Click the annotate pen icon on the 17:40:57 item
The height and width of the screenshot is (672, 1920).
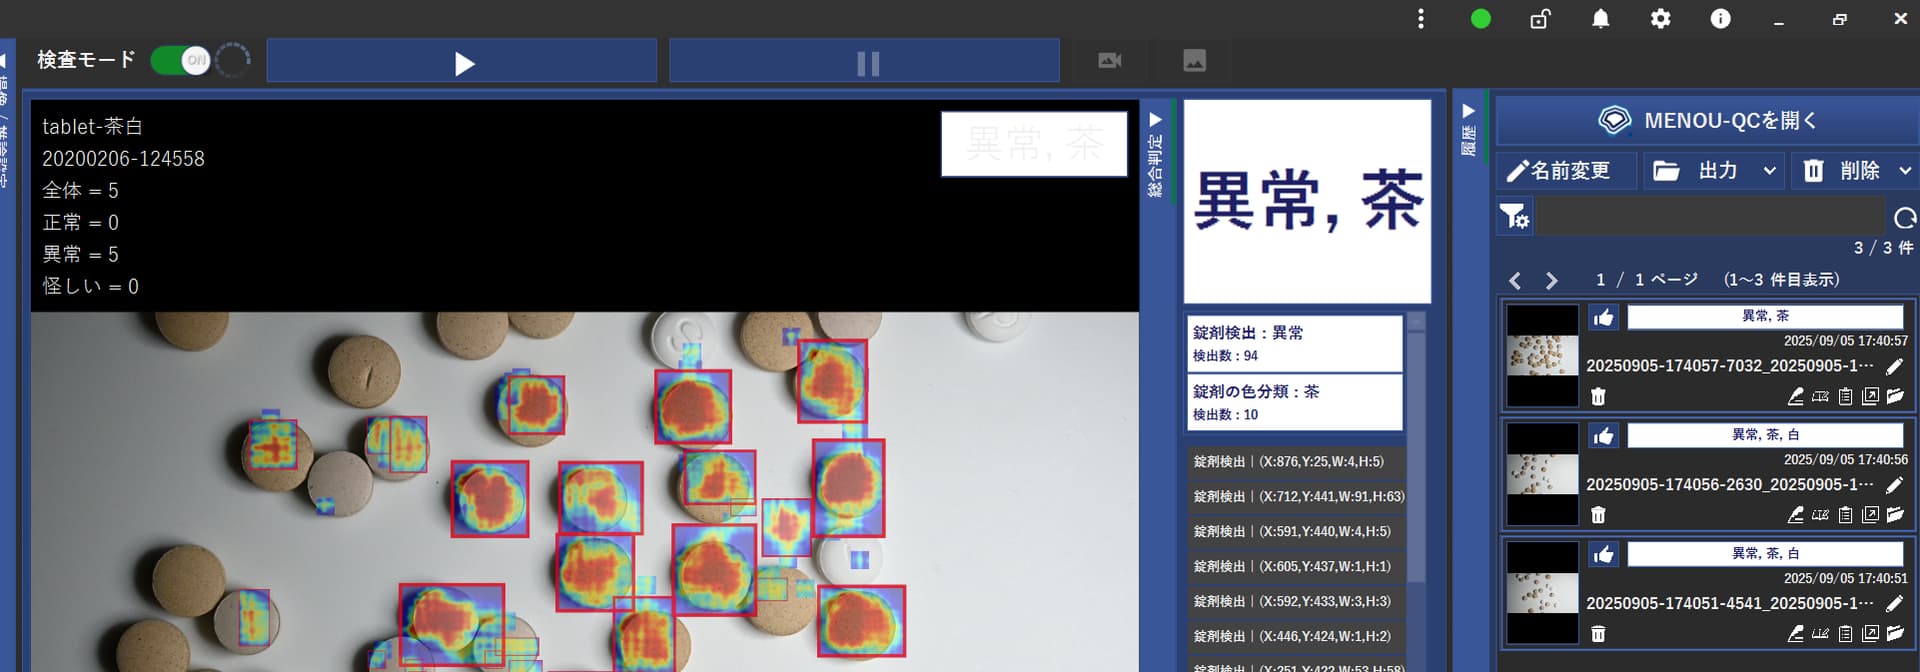click(x=1796, y=397)
